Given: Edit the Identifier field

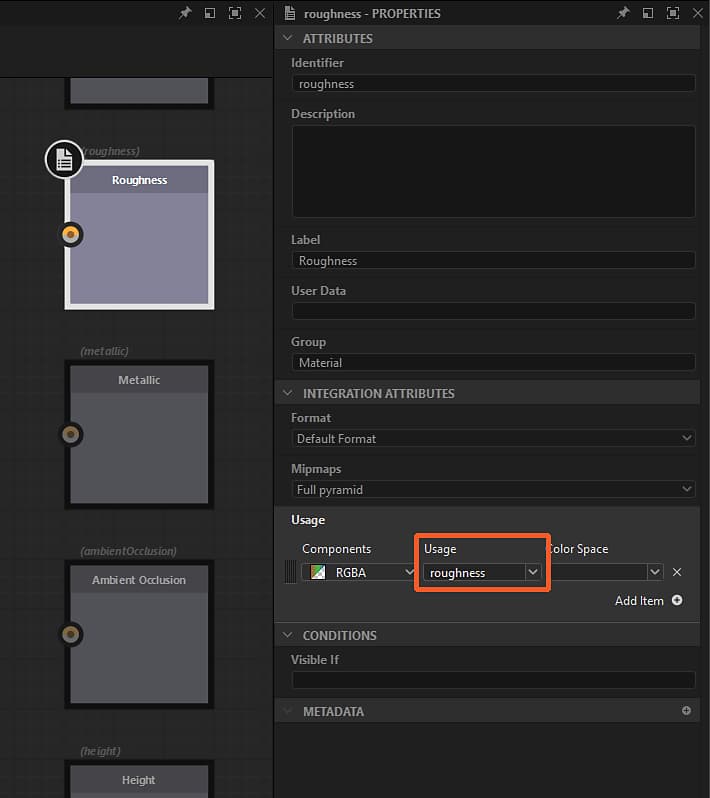Looking at the screenshot, I should pyautogui.click(x=493, y=83).
